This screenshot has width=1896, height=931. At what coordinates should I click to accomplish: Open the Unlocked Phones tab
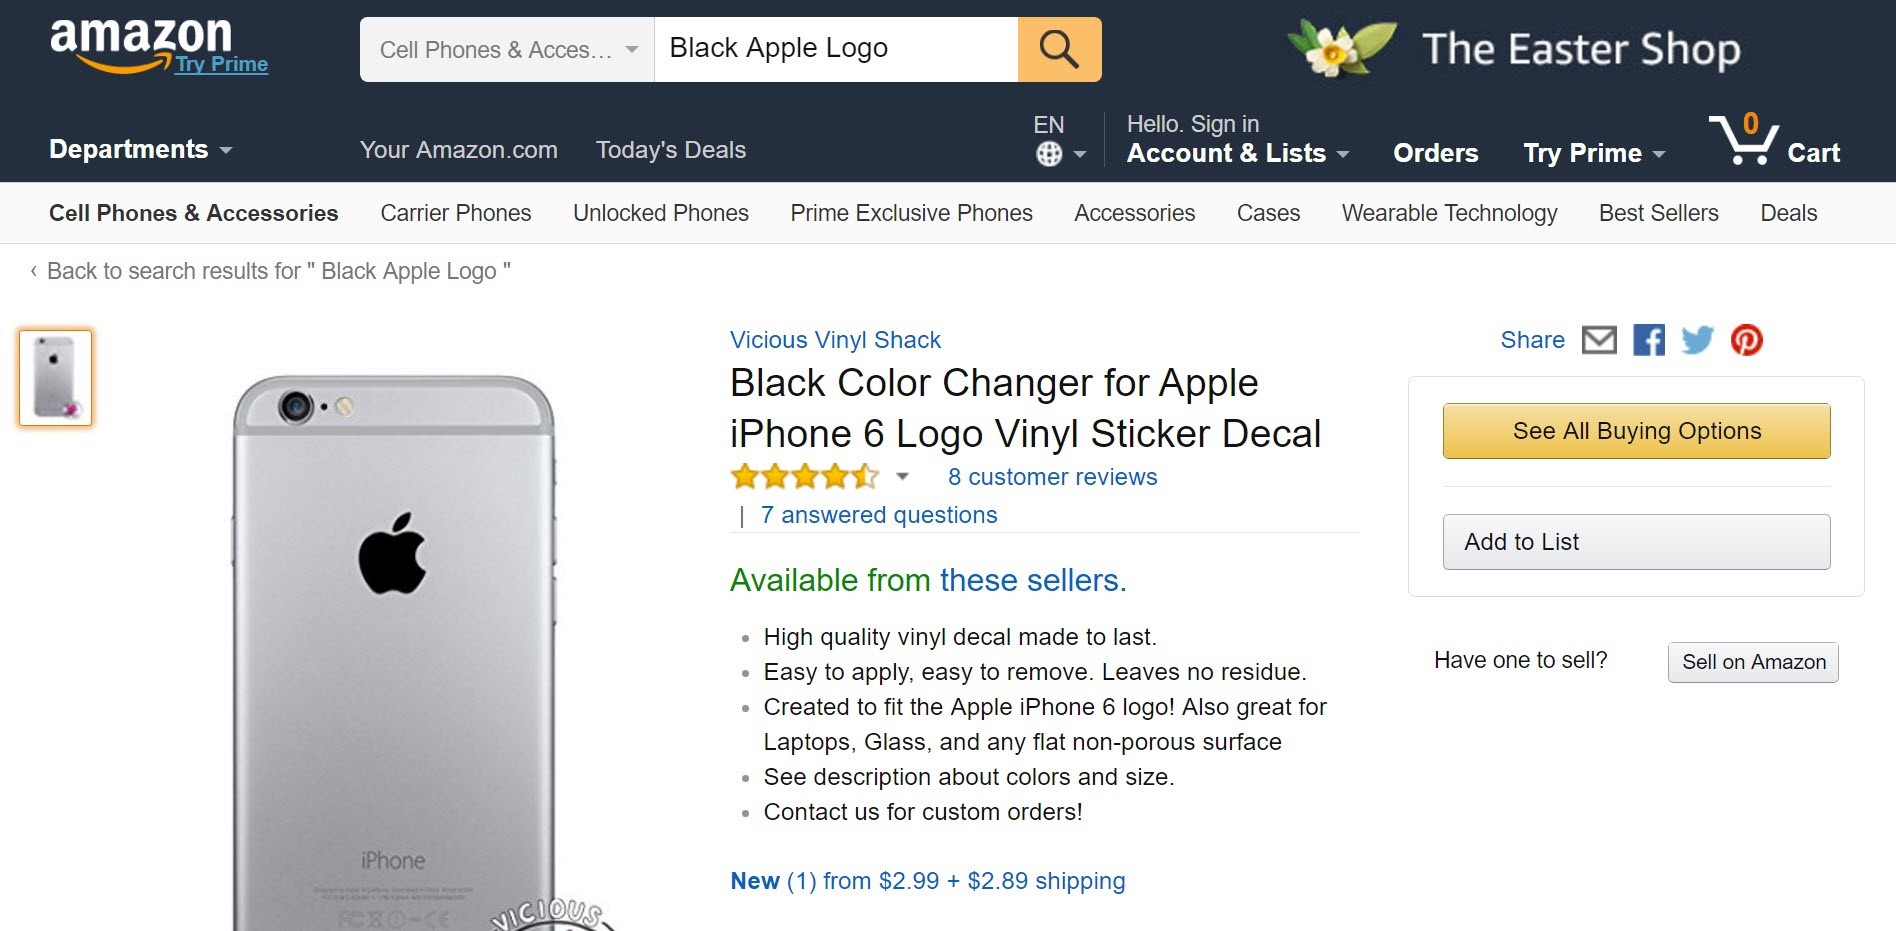pyautogui.click(x=660, y=213)
